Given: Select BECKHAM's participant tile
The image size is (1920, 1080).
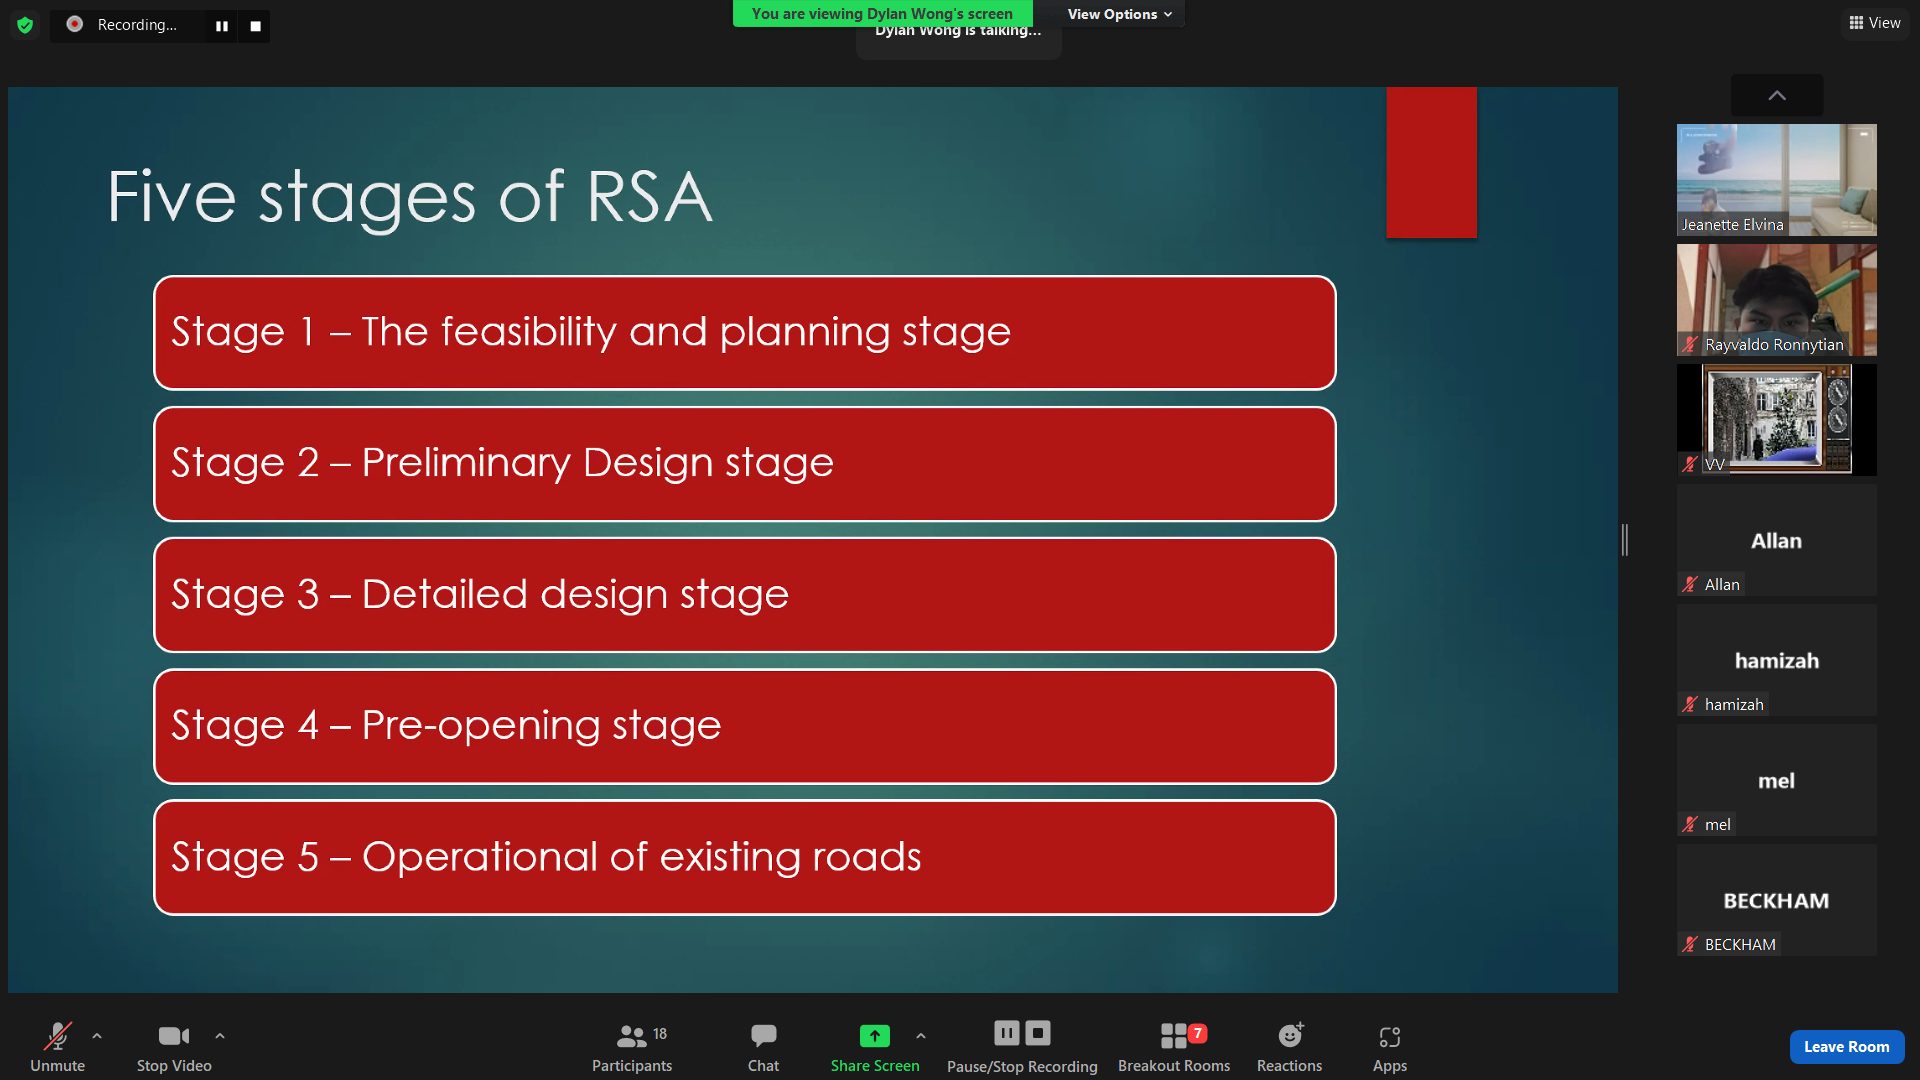Looking at the screenshot, I should click(1777, 900).
